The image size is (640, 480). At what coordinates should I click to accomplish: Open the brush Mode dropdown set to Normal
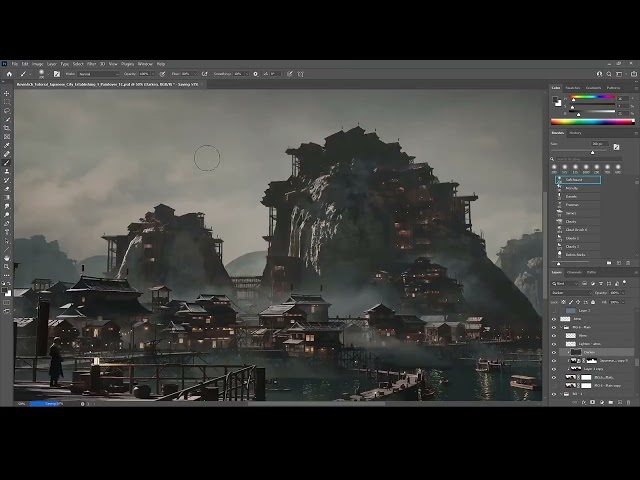[98, 74]
